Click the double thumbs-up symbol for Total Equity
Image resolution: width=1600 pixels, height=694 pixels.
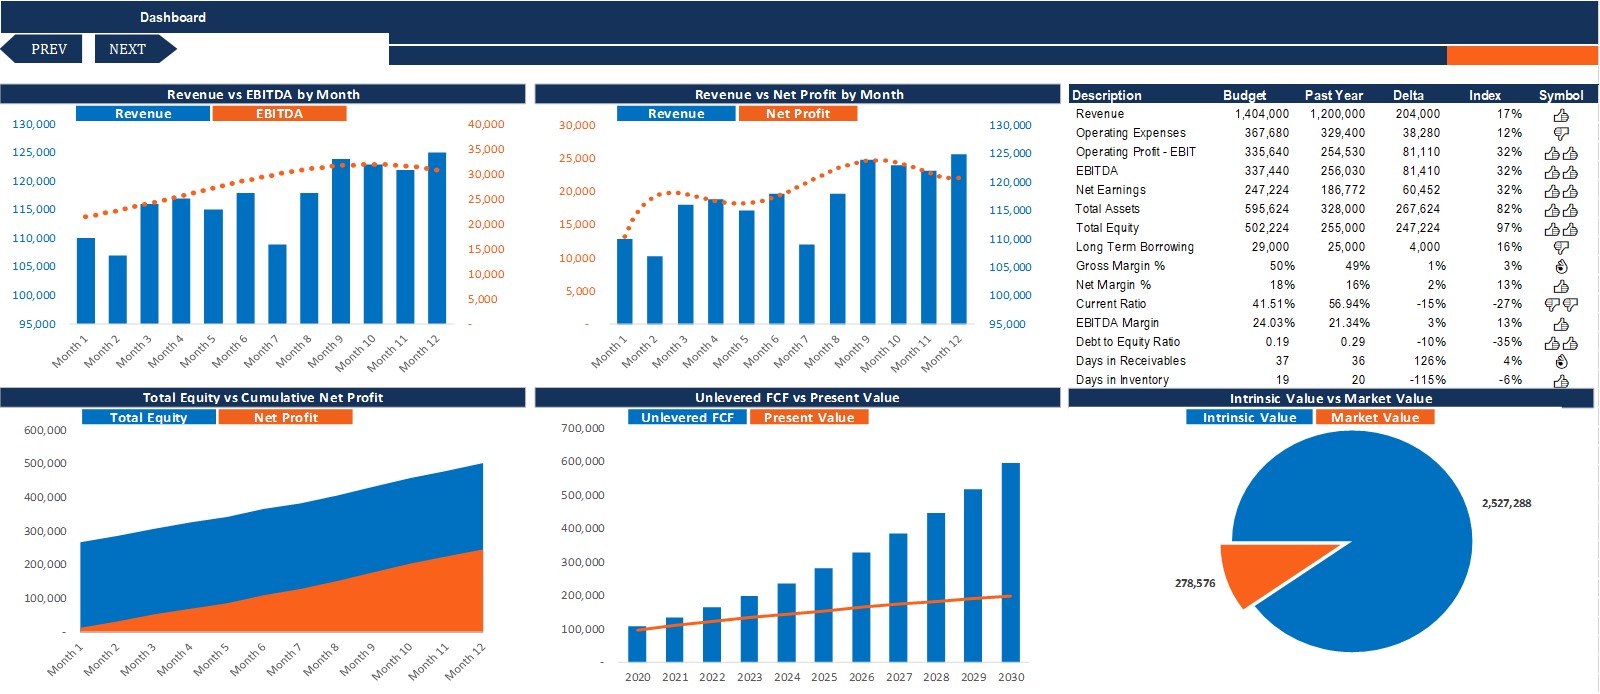tap(1561, 229)
